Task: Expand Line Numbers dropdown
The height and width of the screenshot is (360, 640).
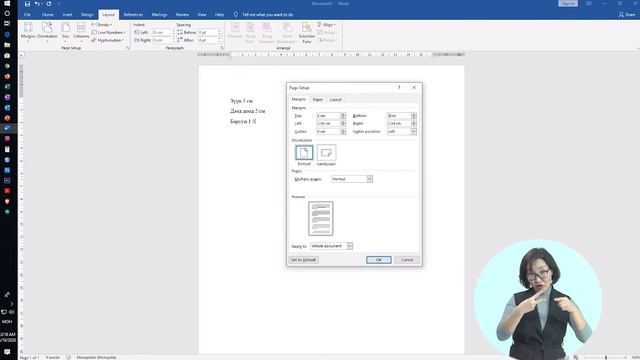Action: [108, 32]
